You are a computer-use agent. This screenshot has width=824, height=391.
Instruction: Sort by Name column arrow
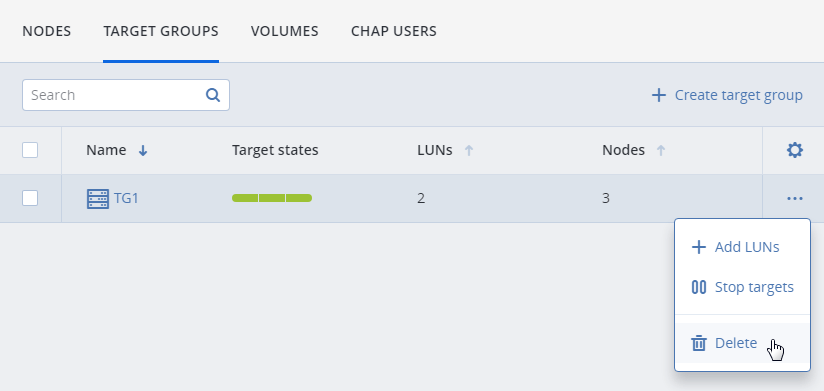142,151
